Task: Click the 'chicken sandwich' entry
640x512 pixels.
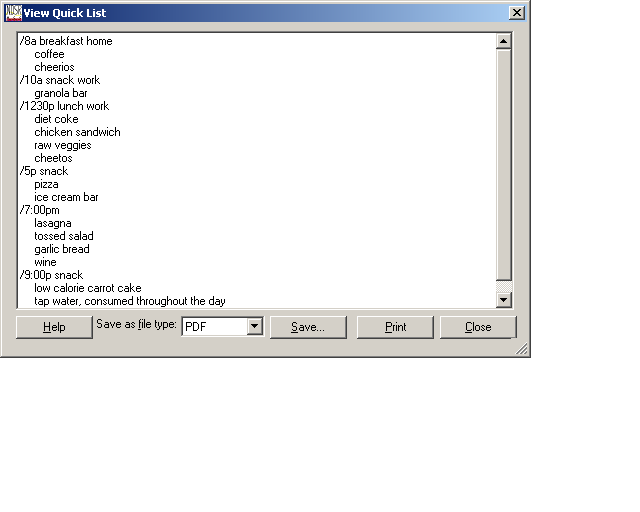Action: 78,132
